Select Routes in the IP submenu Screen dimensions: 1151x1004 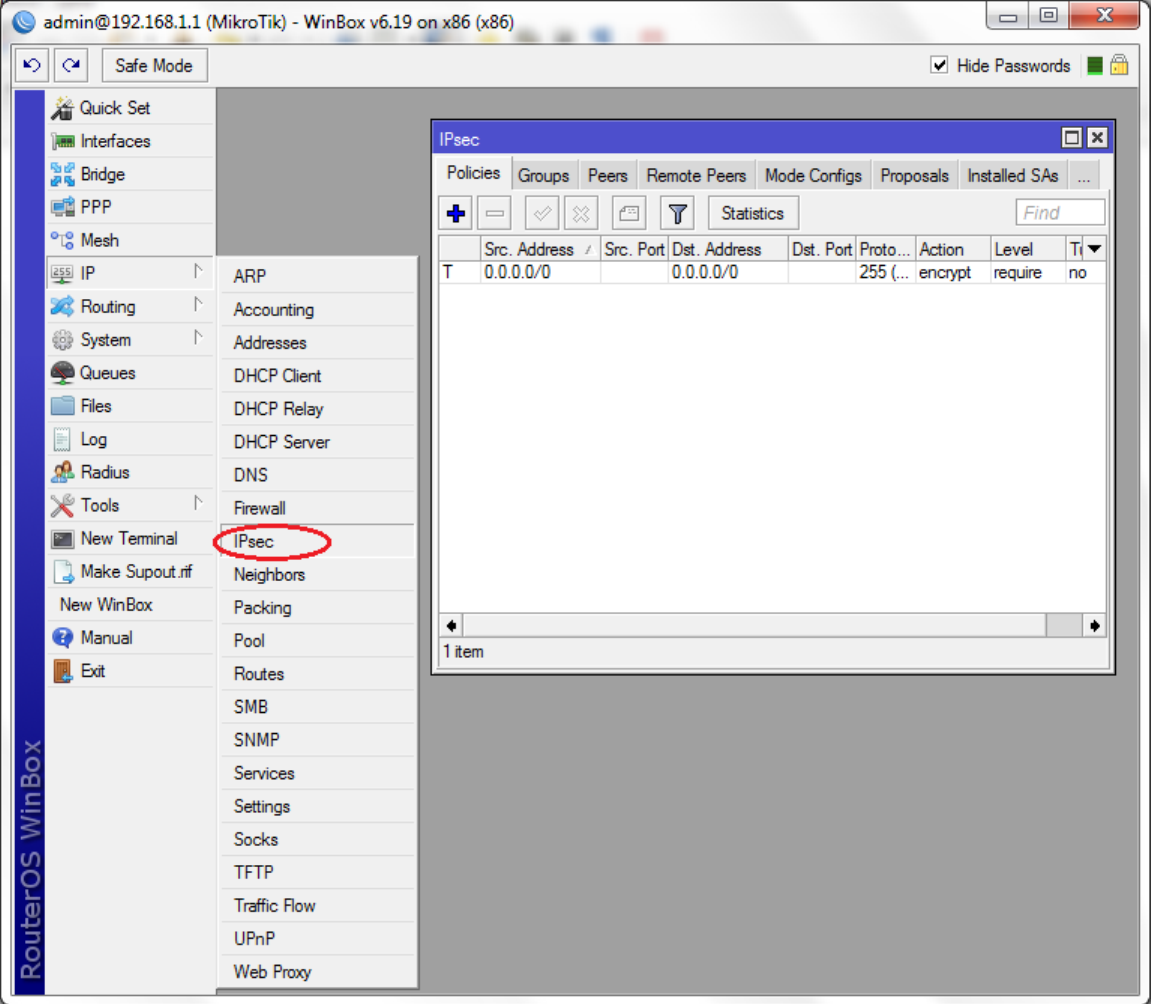coord(318,674)
